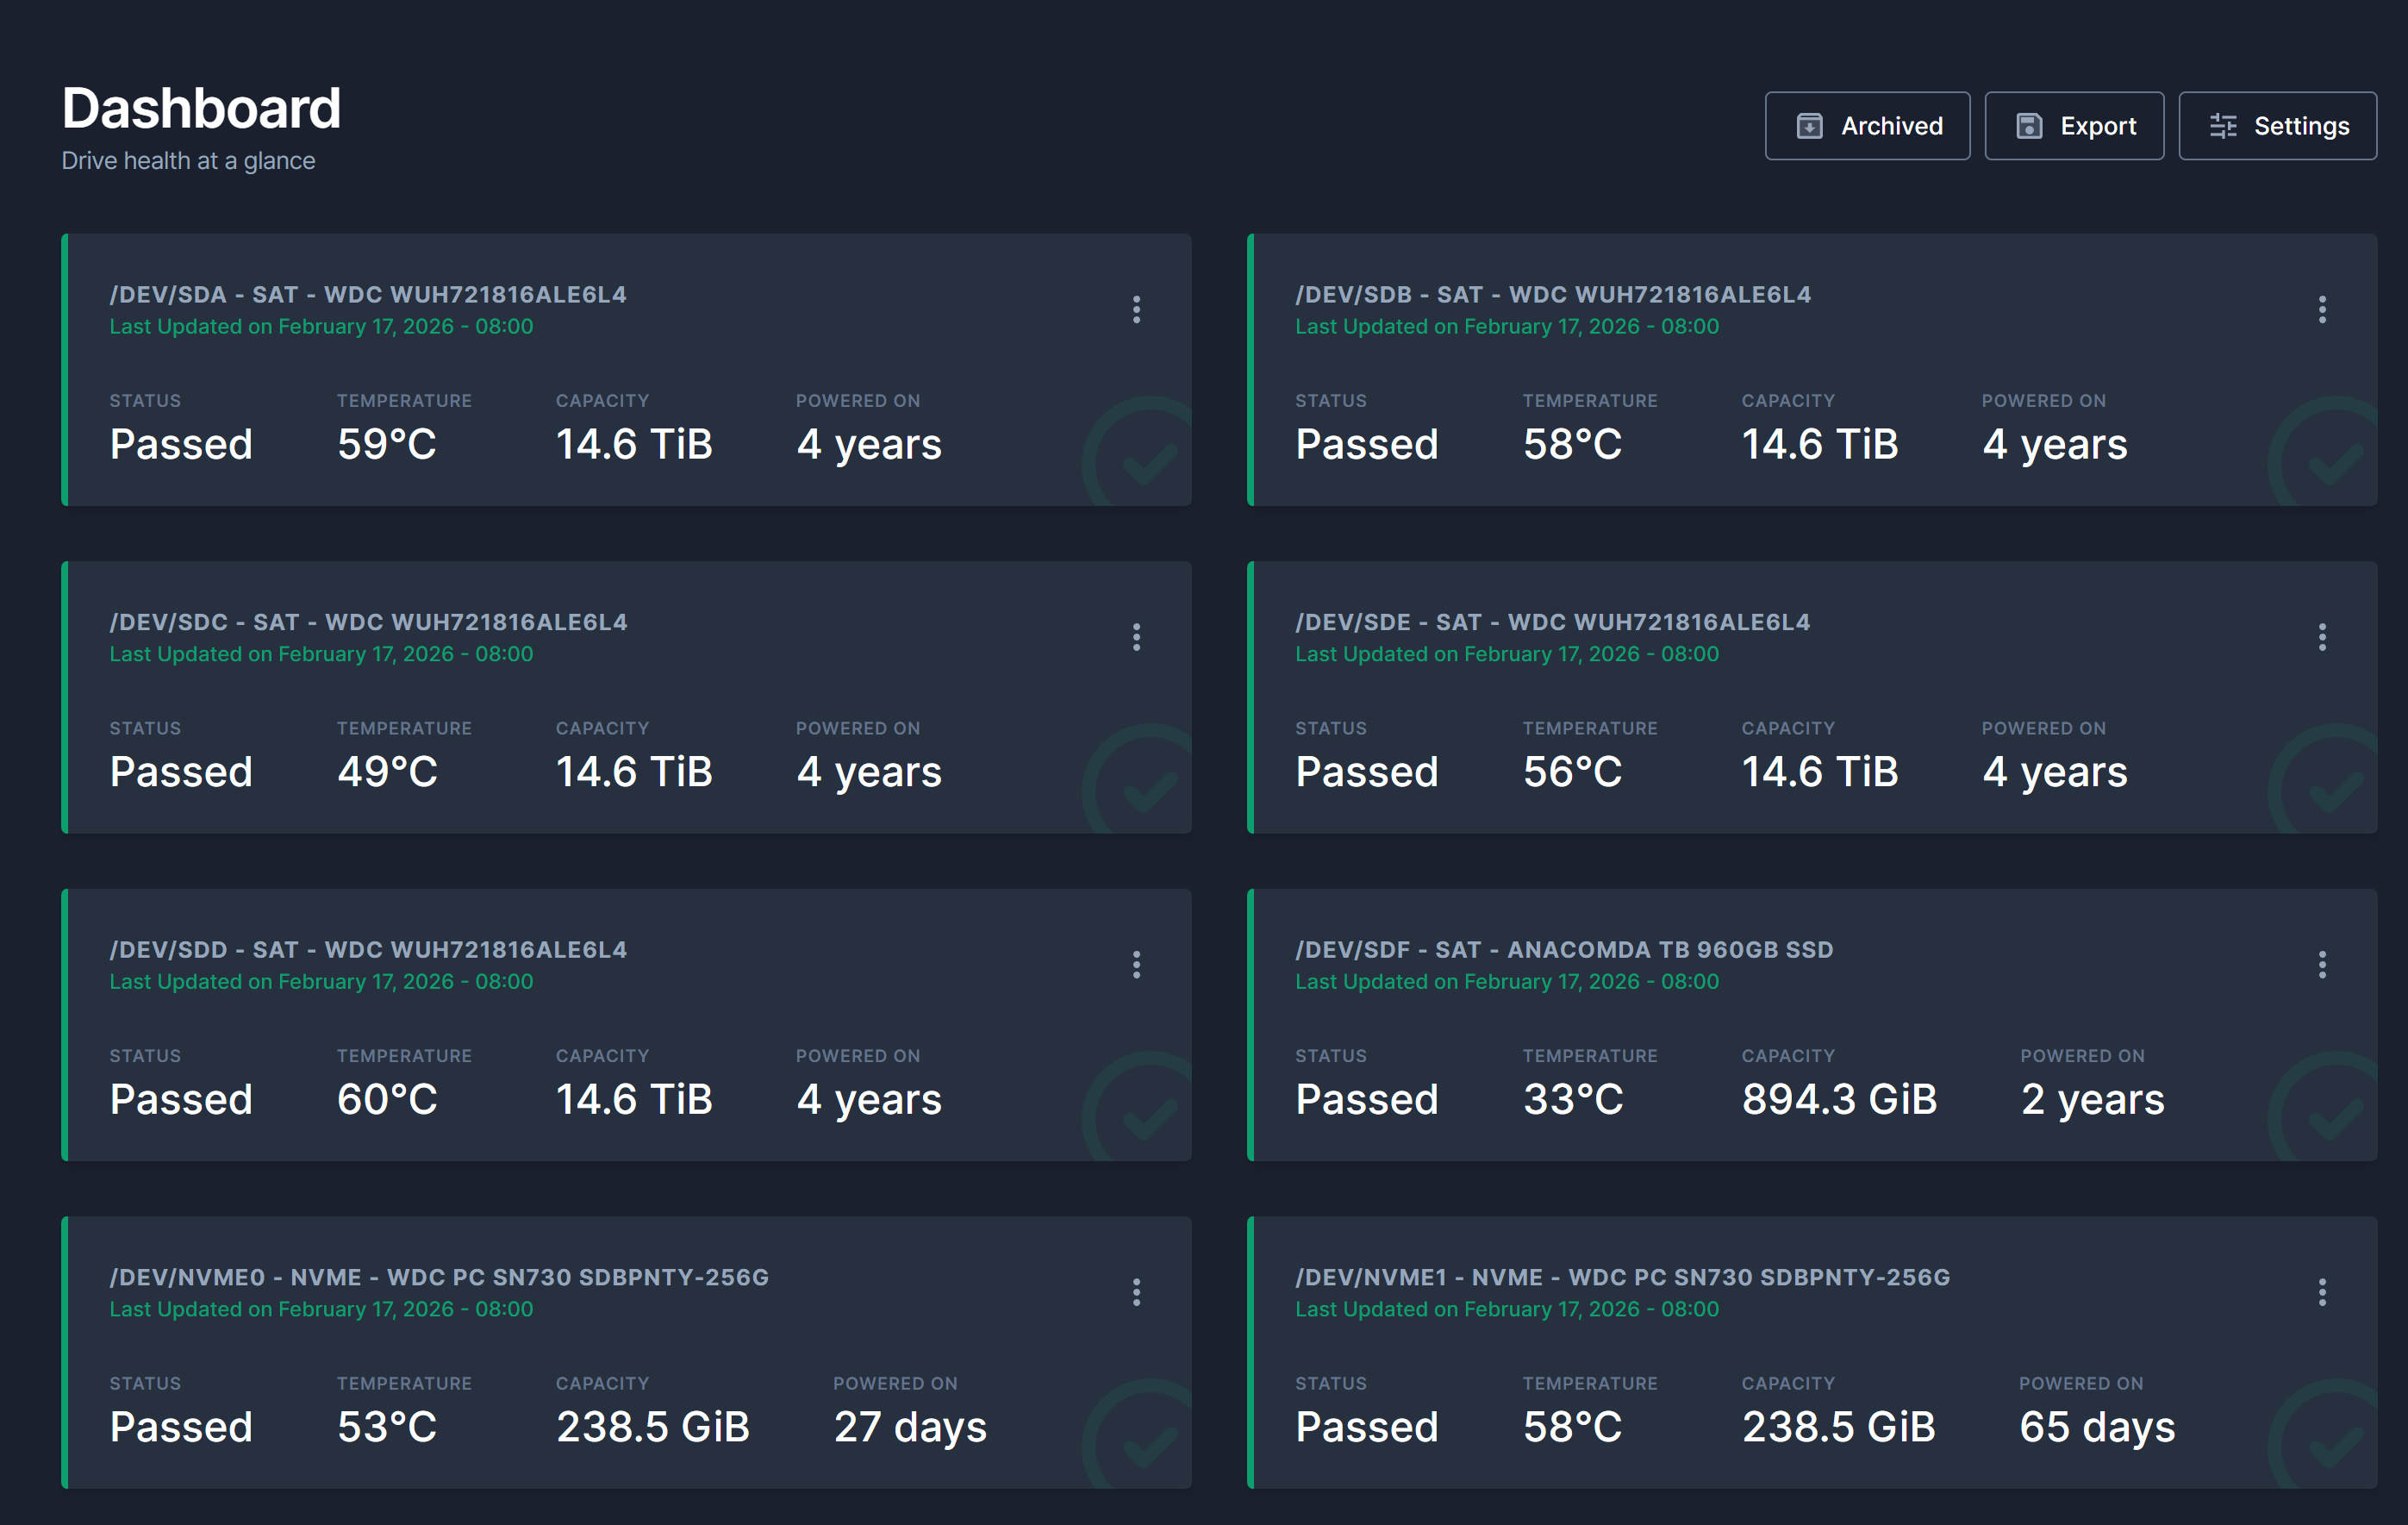Open the /DEV/NVME1 SN730 drive title
Screen dimensions: 2408x1525
1621,1277
